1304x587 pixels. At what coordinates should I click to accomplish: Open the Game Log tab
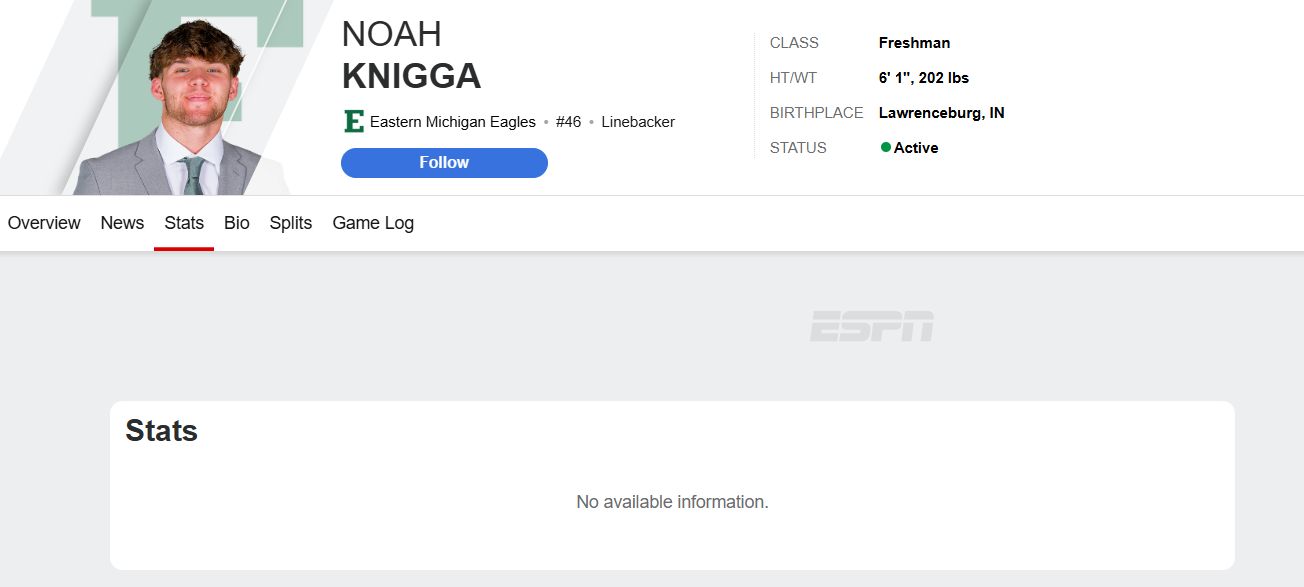click(x=373, y=223)
